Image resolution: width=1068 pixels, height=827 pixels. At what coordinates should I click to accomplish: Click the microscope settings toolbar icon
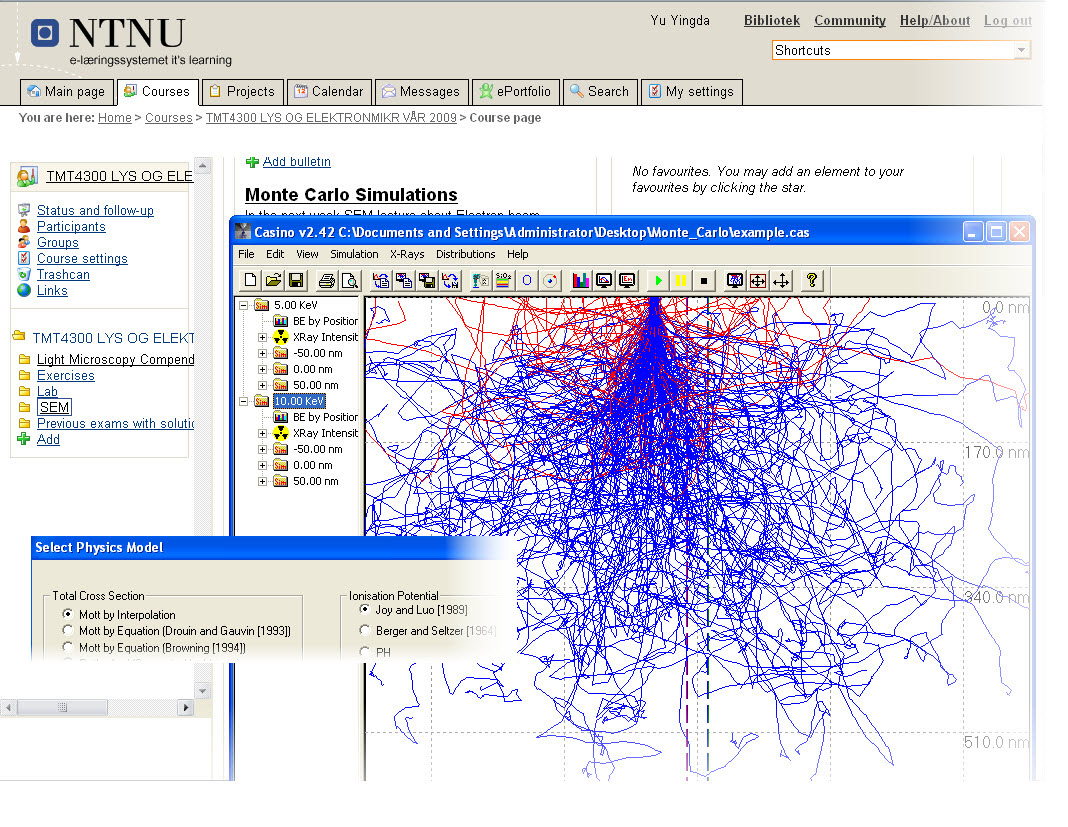(x=480, y=281)
